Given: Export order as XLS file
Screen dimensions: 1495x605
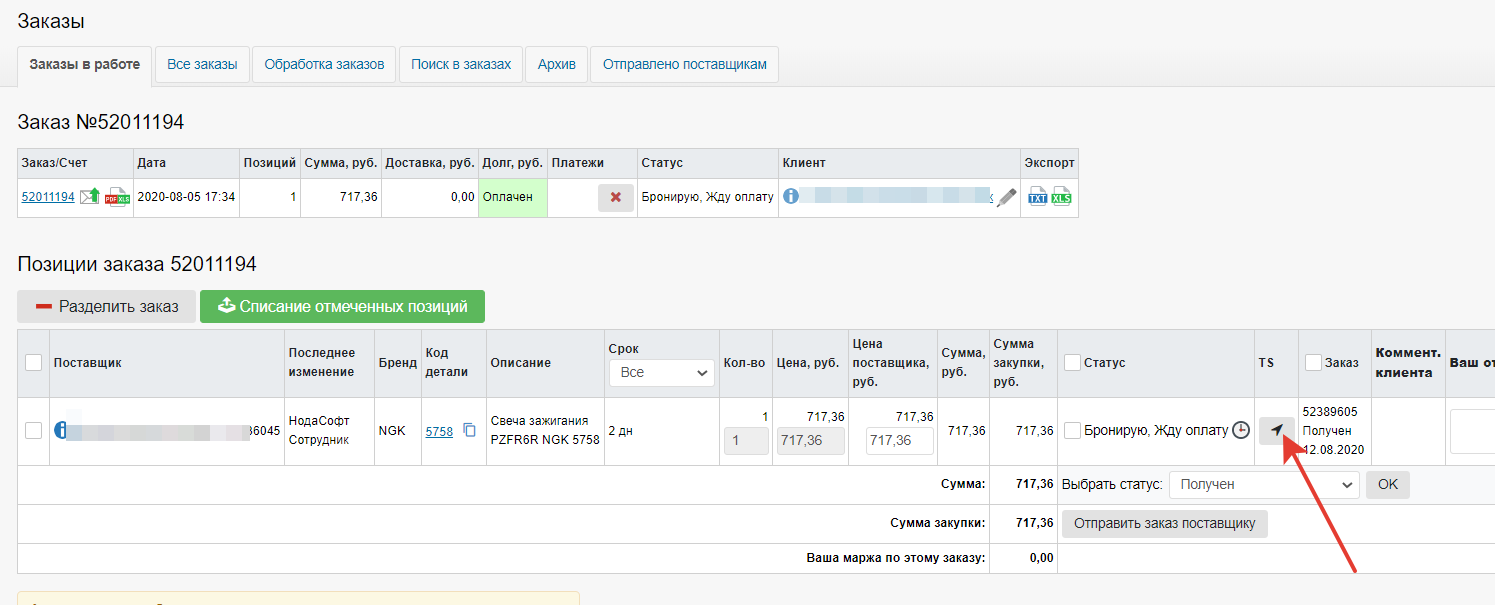Looking at the screenshot, I should click(x=1061, y=197).
